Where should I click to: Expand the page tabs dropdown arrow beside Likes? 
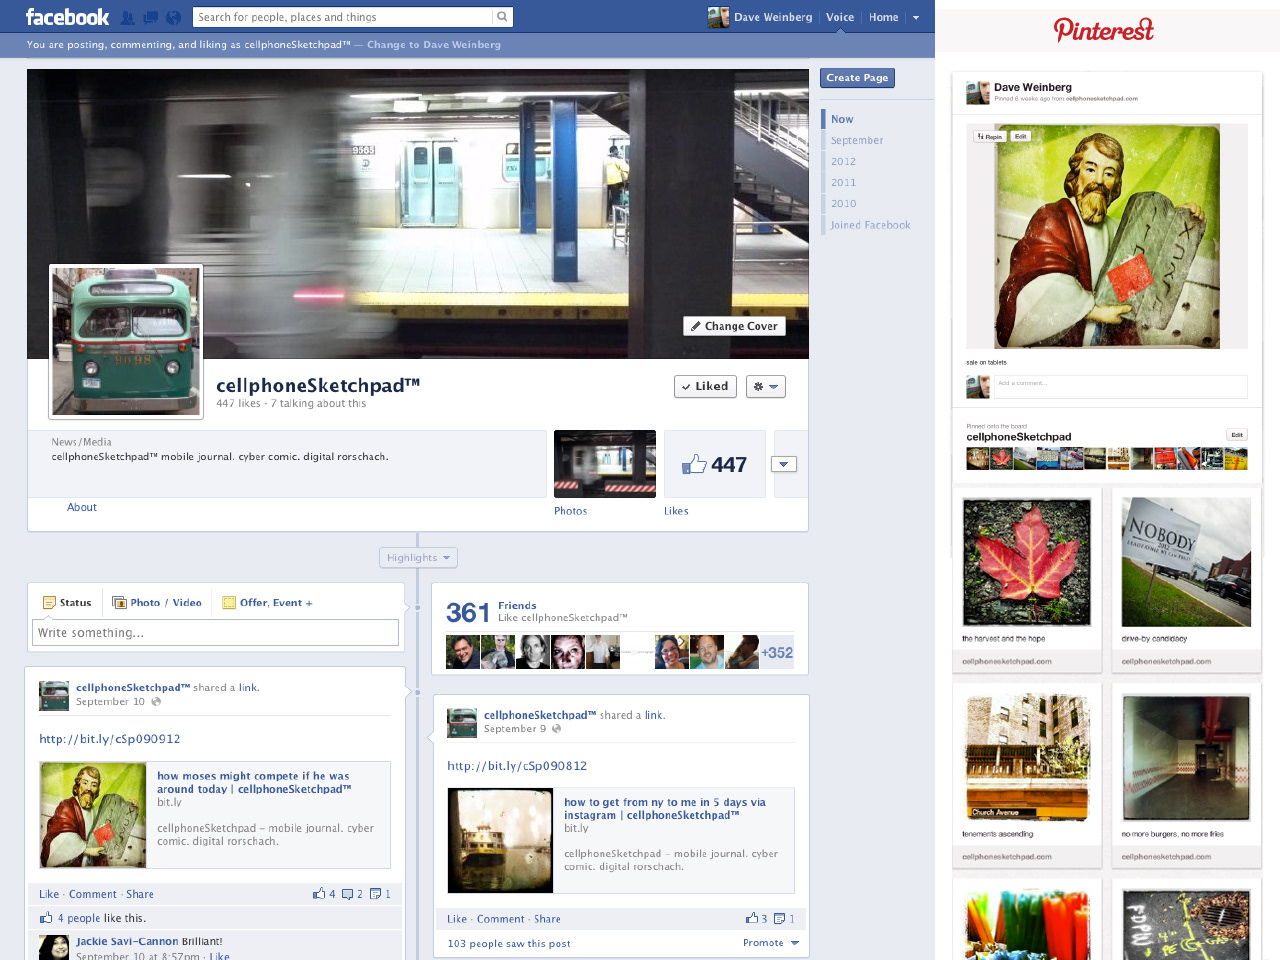[784, 464]
